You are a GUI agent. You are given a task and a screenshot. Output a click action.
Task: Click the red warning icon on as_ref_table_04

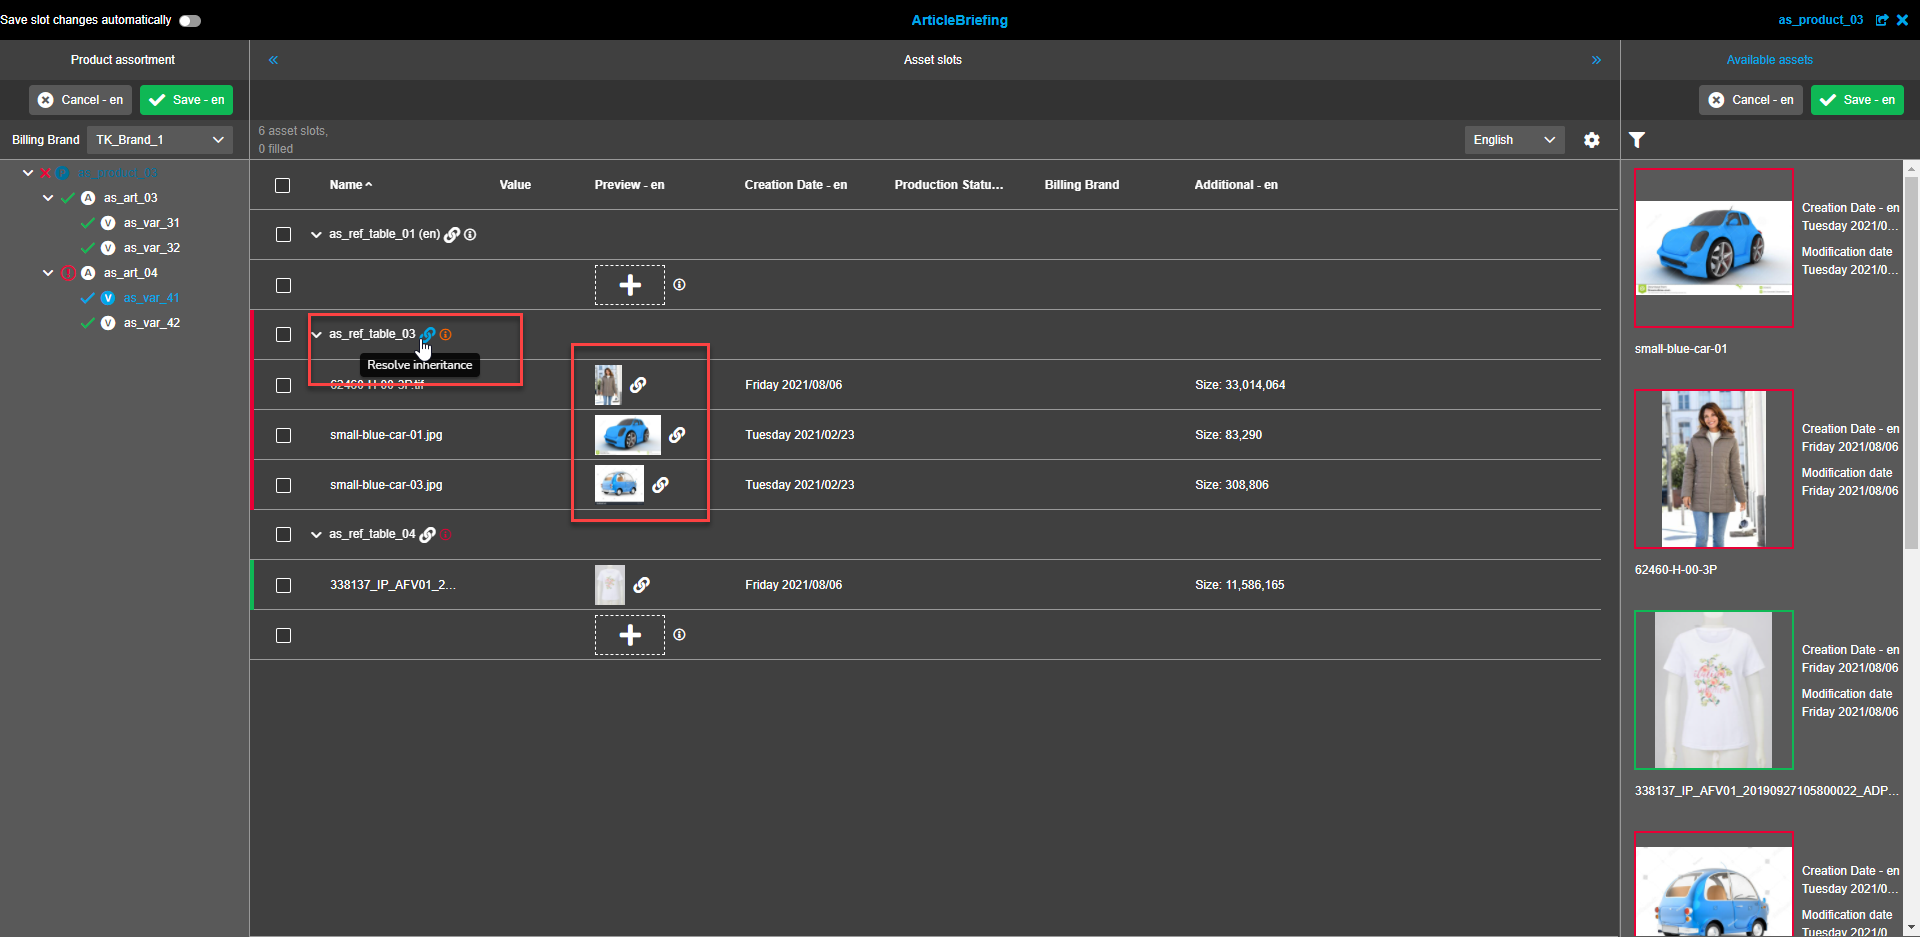[446, 534]
